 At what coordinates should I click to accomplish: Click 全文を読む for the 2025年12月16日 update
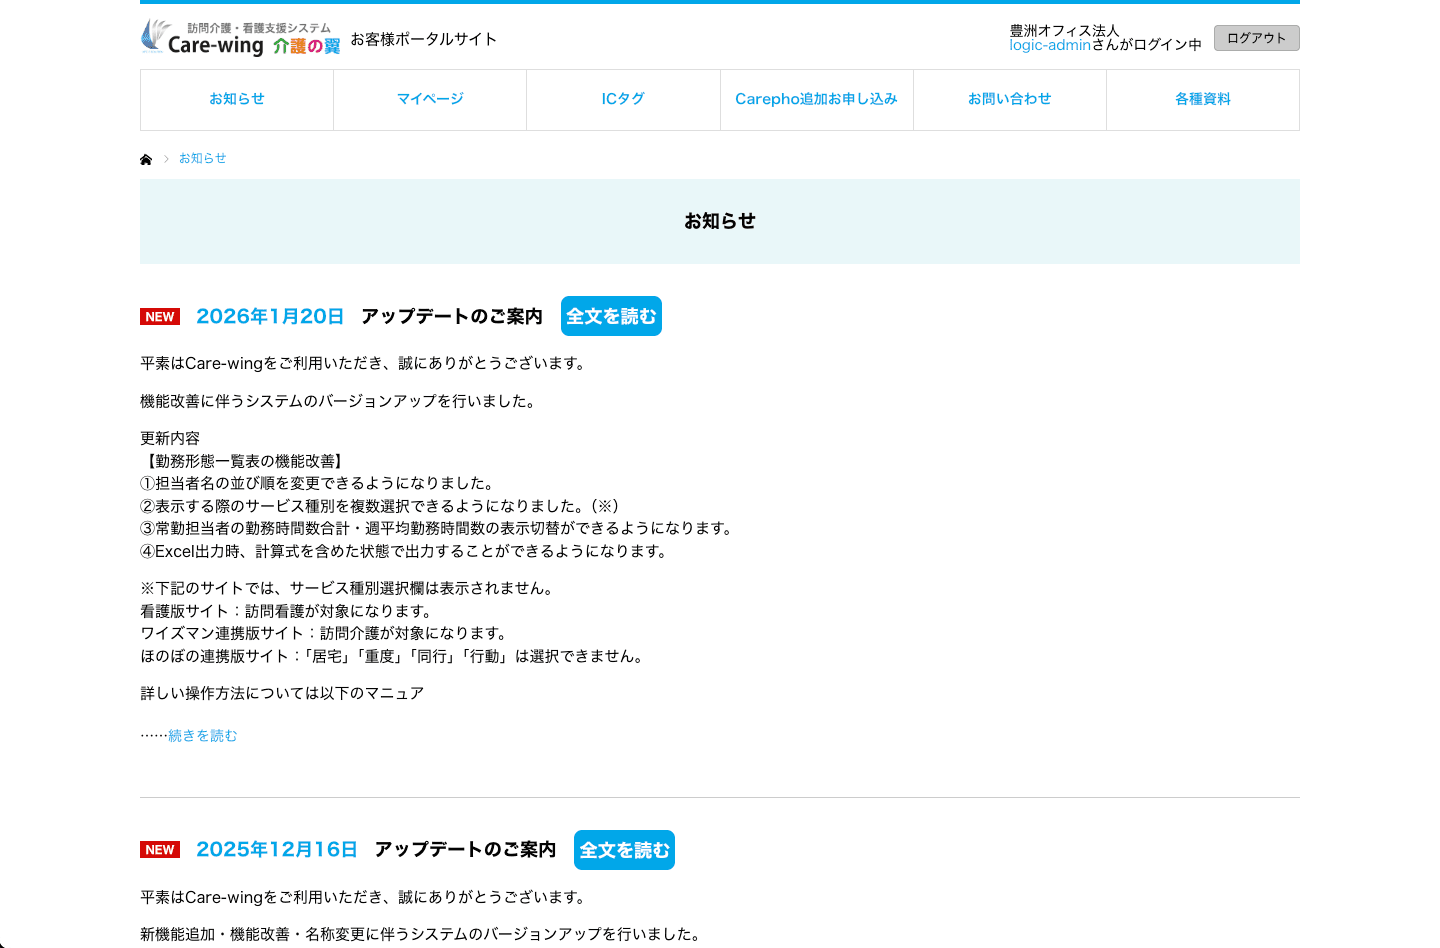point(624,849)
